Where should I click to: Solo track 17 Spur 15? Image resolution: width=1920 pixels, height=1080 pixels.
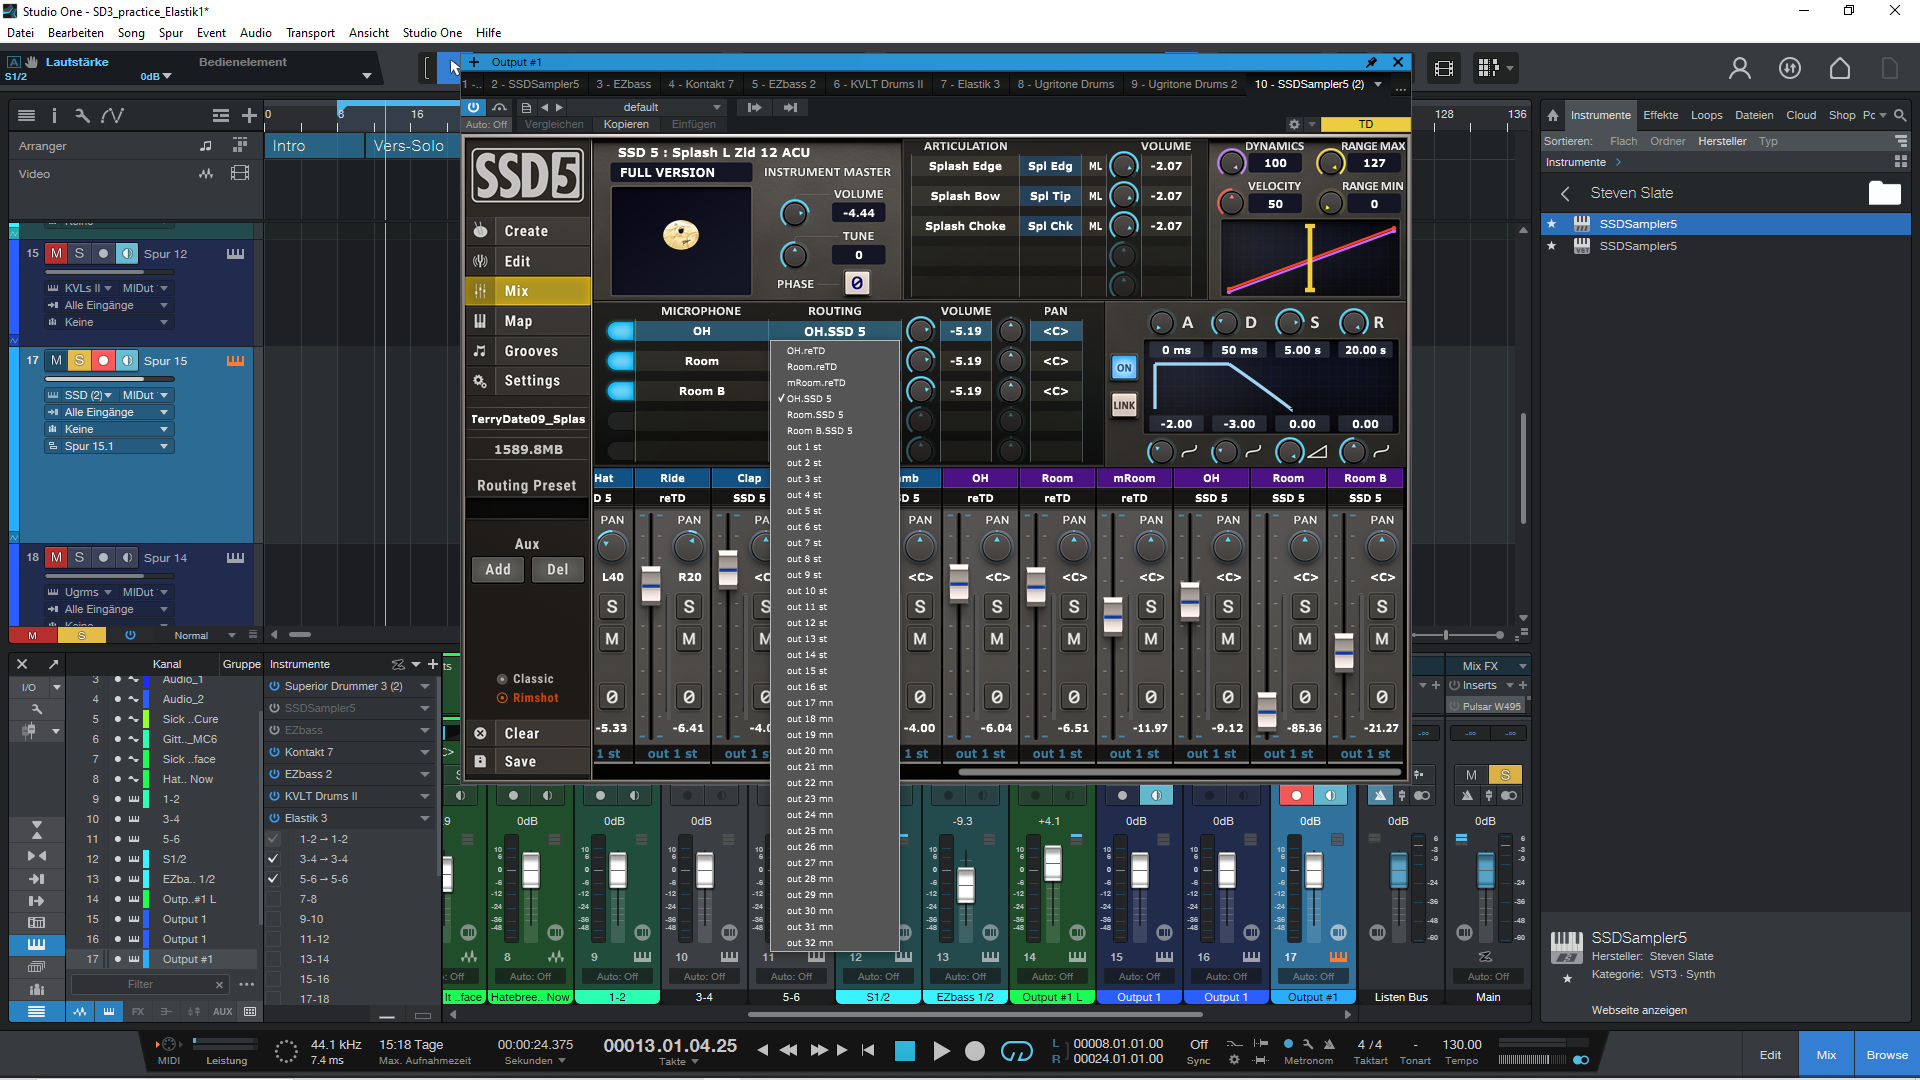click(x=79, y=360)
